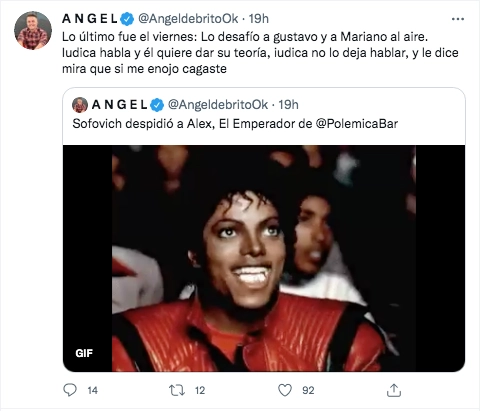The width and height of the screenshot is (482, 411).
Task: Click the 19h timestamp of main tweet
Action: (259, 19)
